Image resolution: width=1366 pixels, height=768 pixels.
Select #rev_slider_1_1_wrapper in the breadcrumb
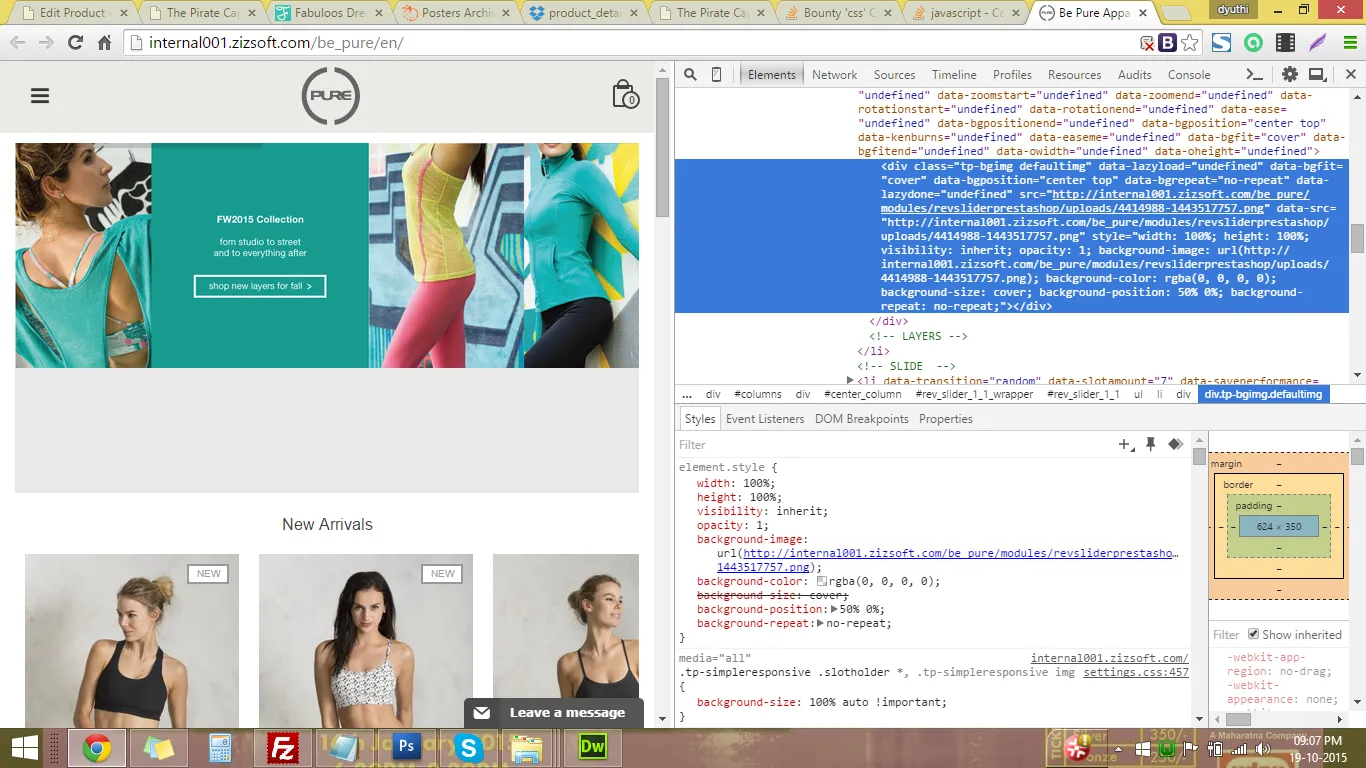[975, 394]
